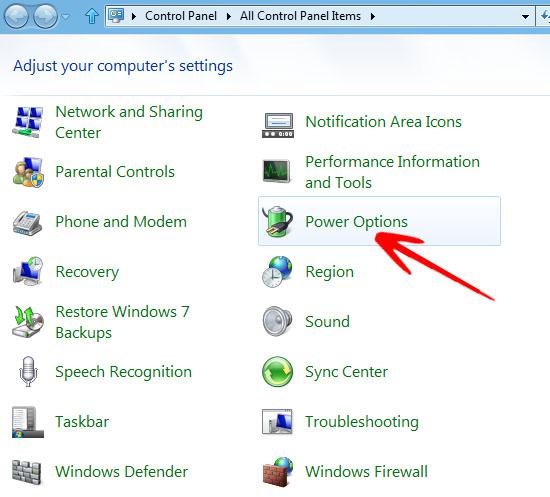The image size is (550, 497).
Task: Click the Sound speaker icon
Action: [x=277, y=321]
